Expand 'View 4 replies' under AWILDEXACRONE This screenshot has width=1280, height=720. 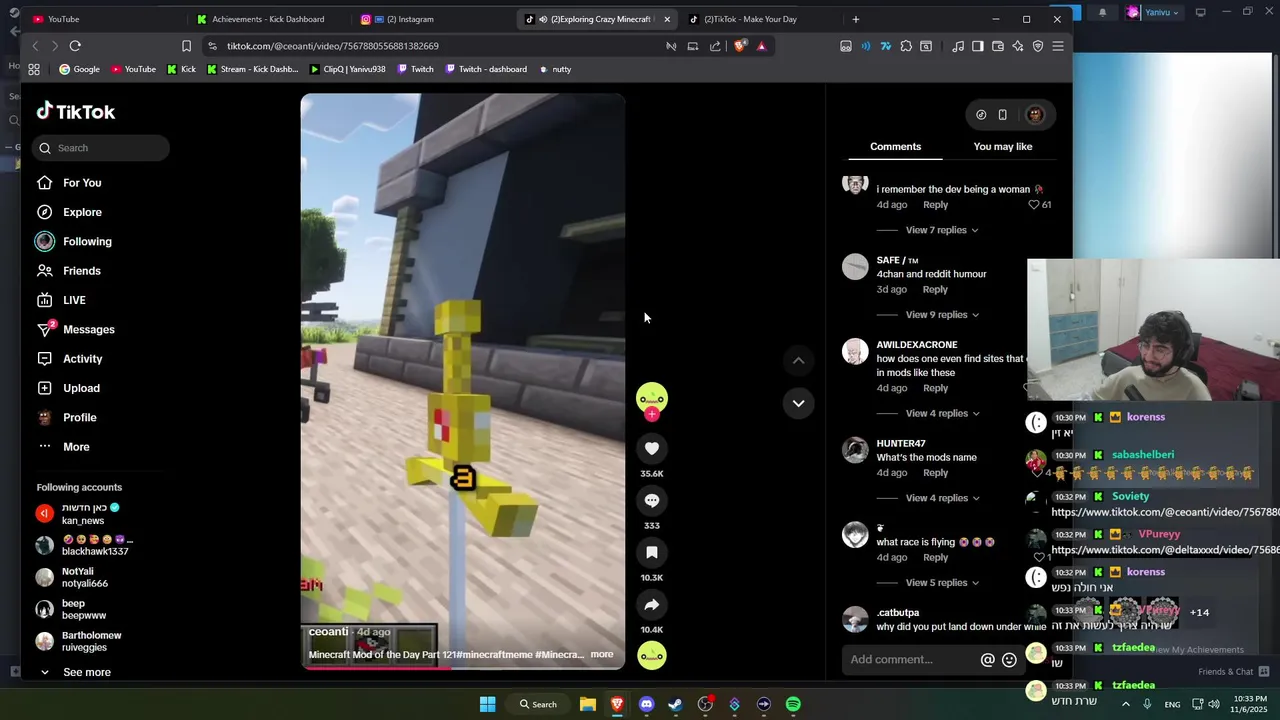point(942,414)
